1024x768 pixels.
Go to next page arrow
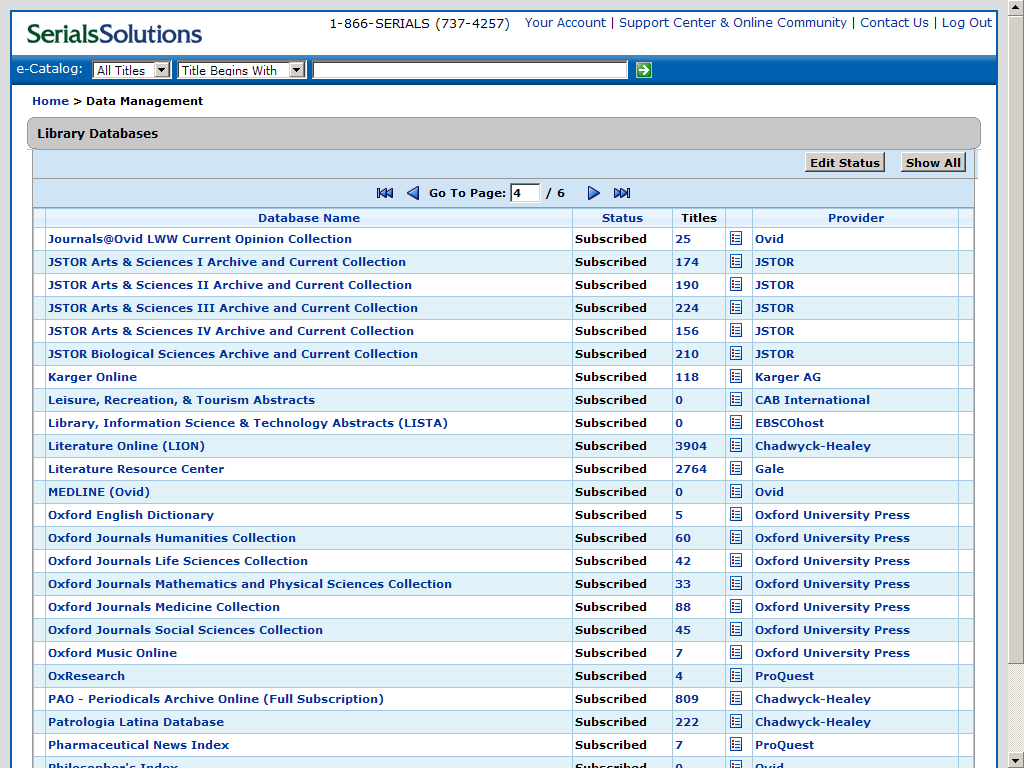pyautogui.click(x=593, y=193)
